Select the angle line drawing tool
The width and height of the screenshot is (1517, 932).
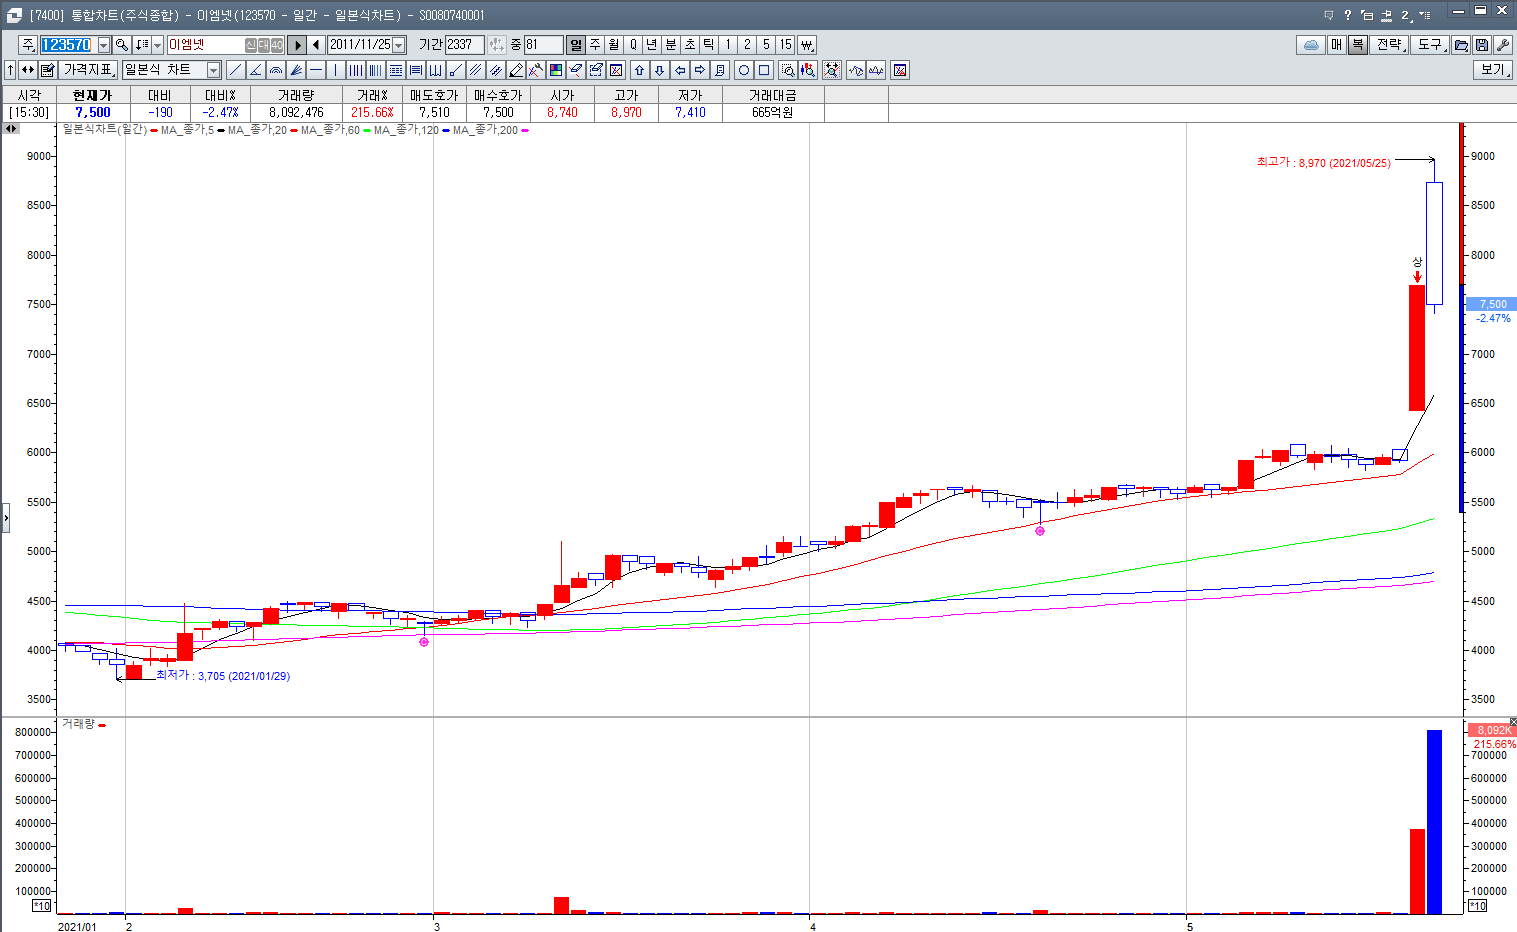tap(255, 70)
